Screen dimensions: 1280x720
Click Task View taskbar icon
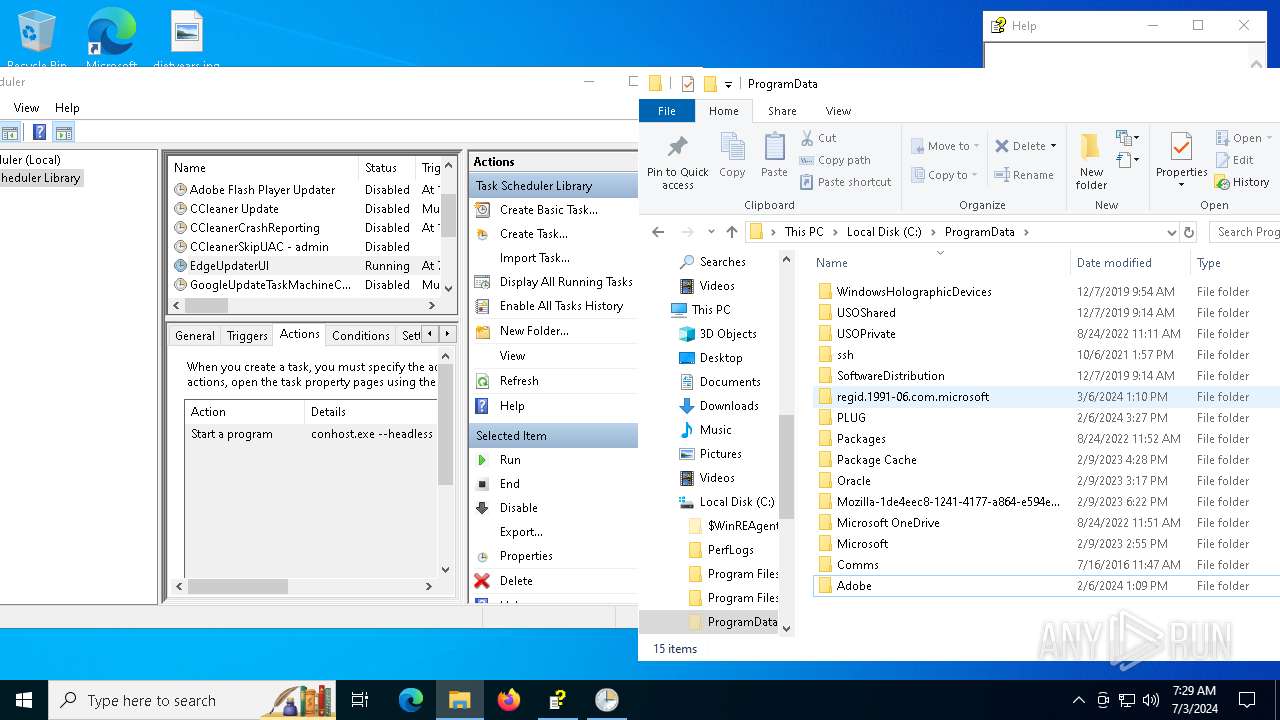tap(360, 700)
